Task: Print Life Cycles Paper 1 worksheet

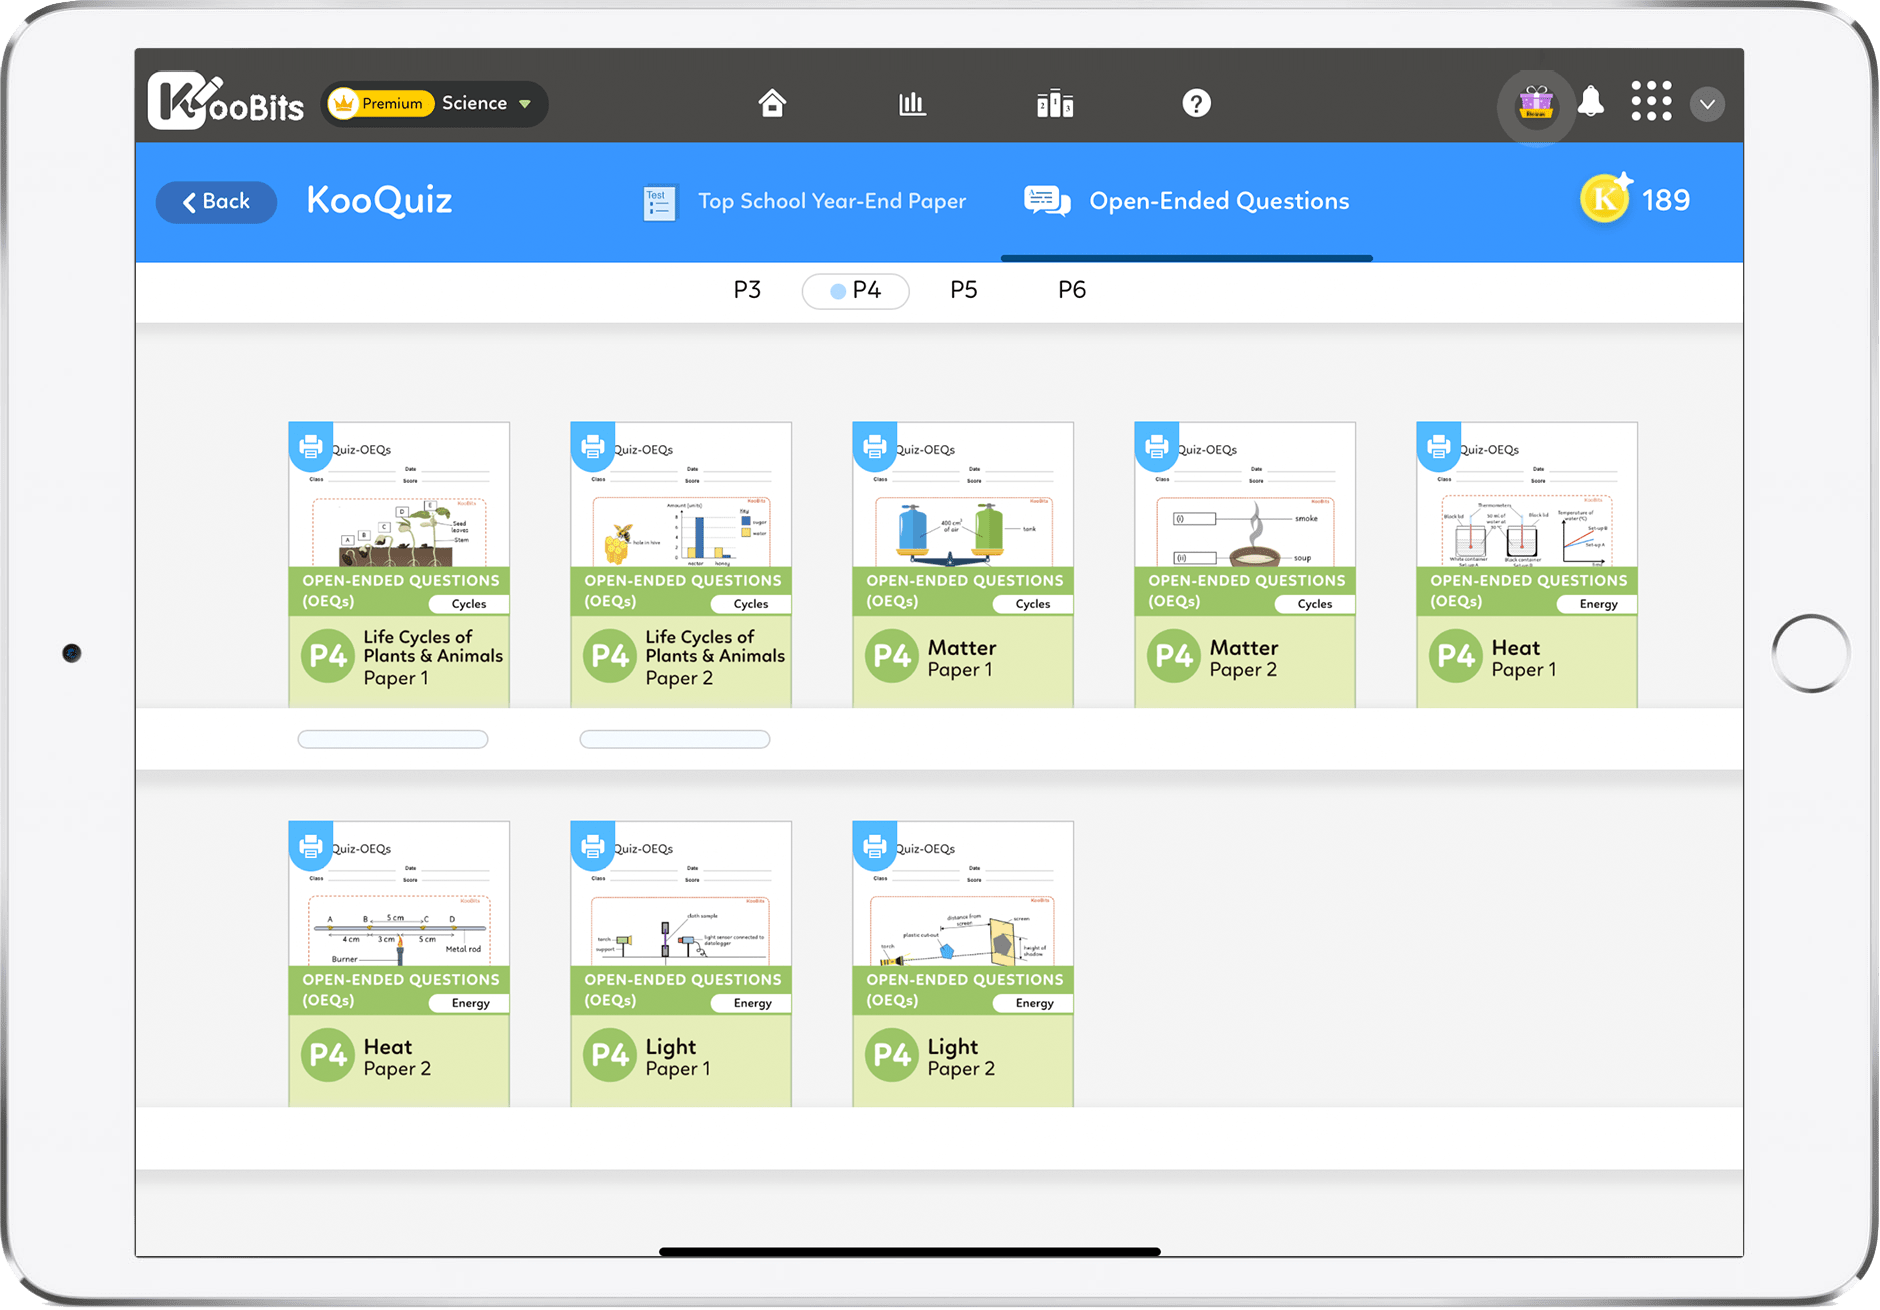Action: point(310,446)
